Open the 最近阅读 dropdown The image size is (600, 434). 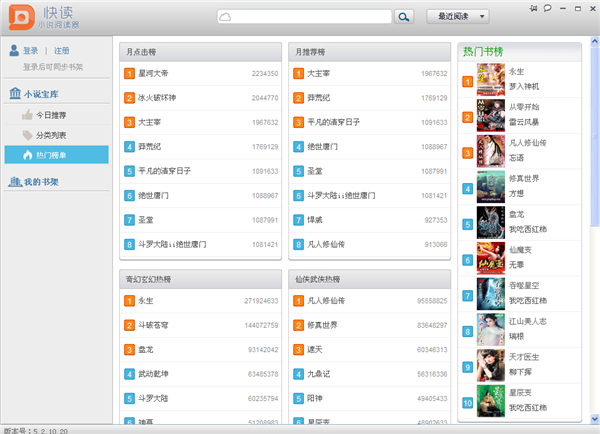(x=458, y=16)
